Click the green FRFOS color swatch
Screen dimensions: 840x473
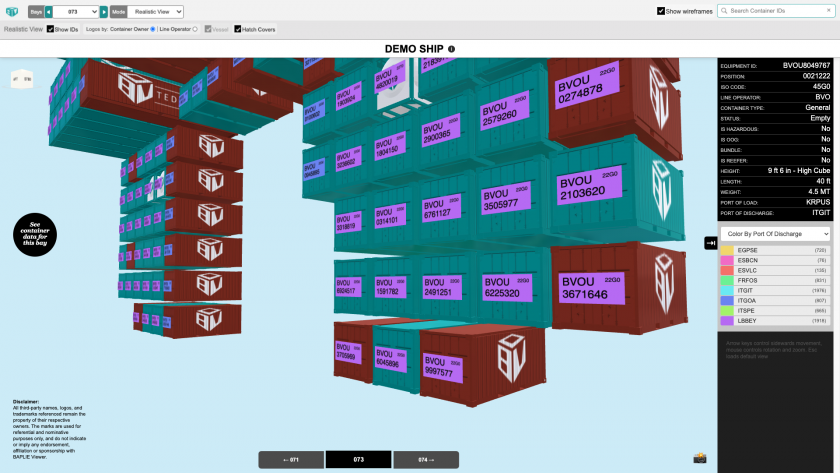tap(727, 280)
